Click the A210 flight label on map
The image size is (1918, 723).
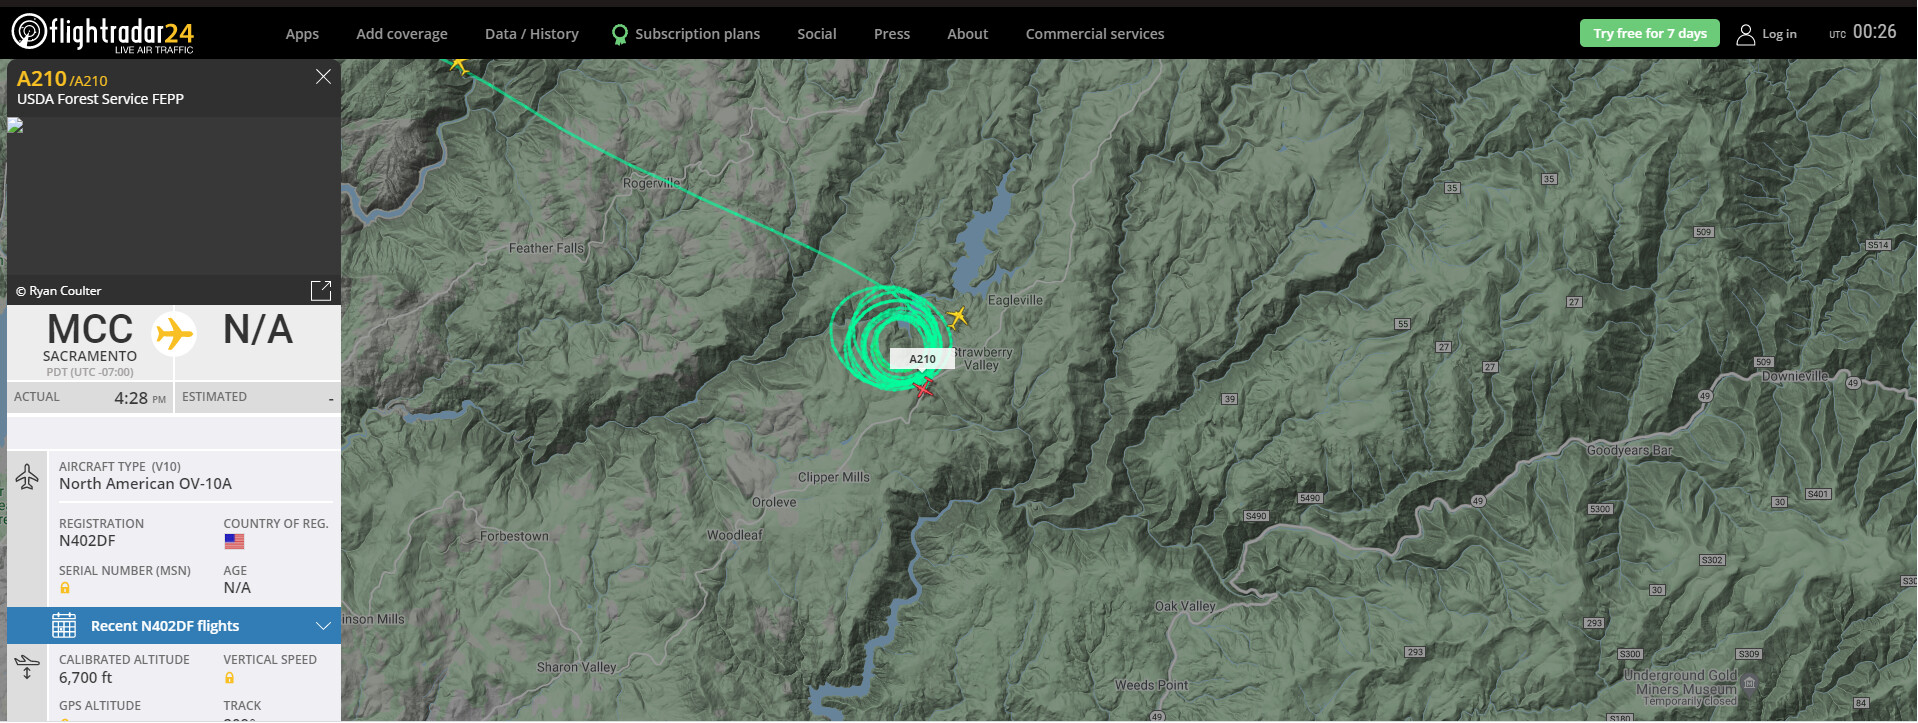[922, 359]
